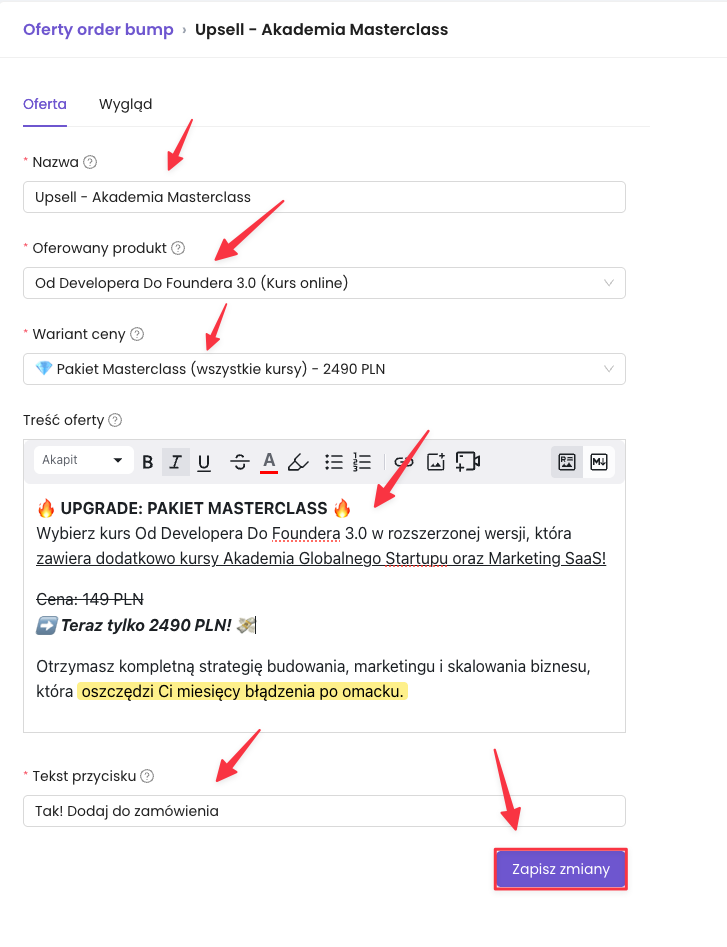727x947 pixels.
Task: Click the Zapisz zmiany button
Action: [x=560, y=869]
